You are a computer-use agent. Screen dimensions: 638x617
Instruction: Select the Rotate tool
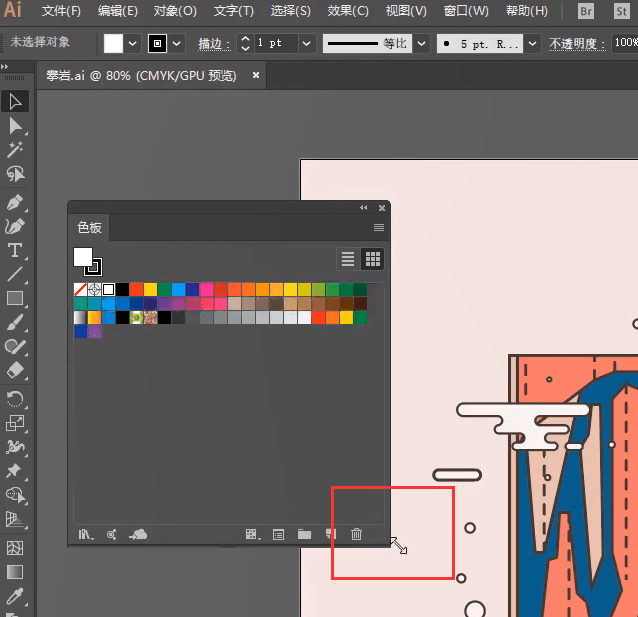15,399
